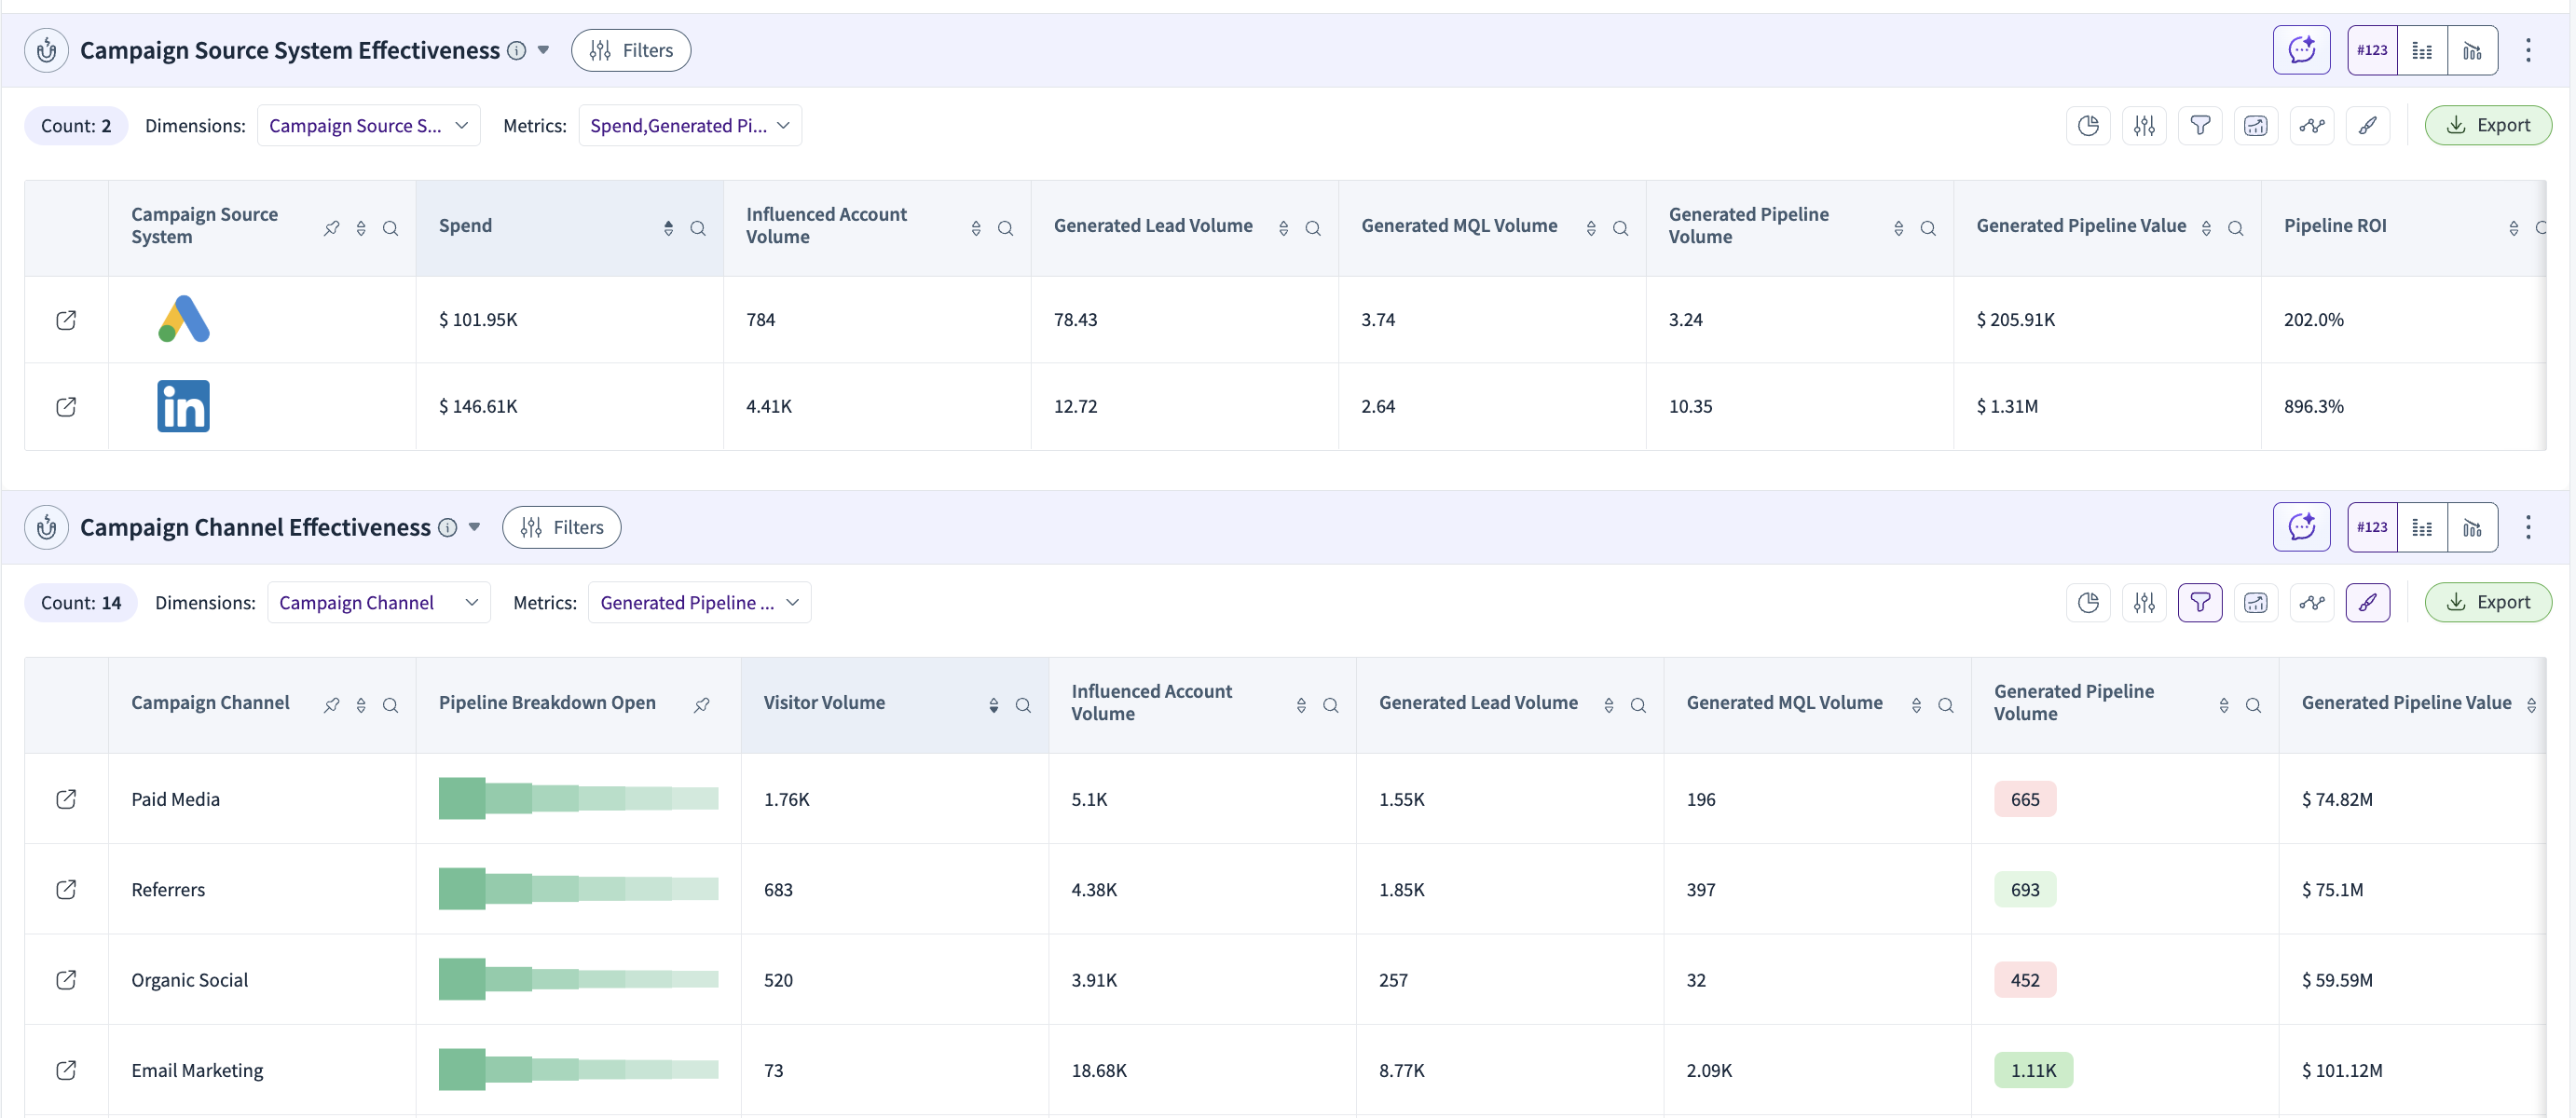Open info tooltip for Campaign Channel Effectiveness
2576x1118 pixels.
click(x=448, y=528)
